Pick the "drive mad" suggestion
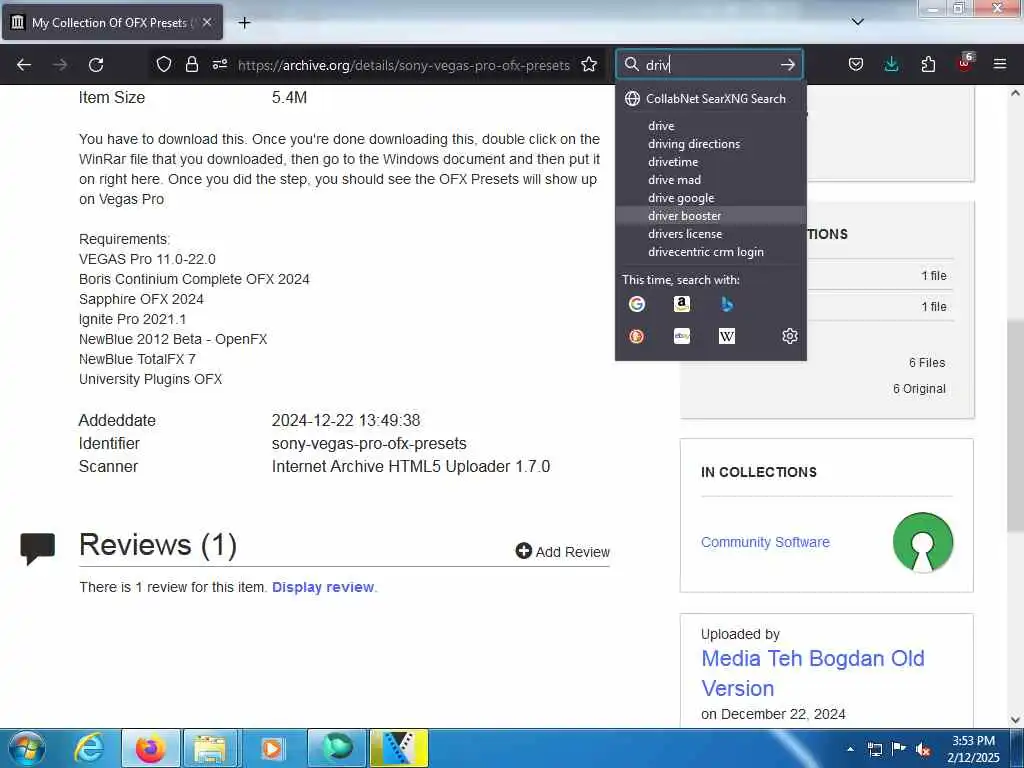The image size is (1024, 768). pyautogui.click(x=711, y=180)
